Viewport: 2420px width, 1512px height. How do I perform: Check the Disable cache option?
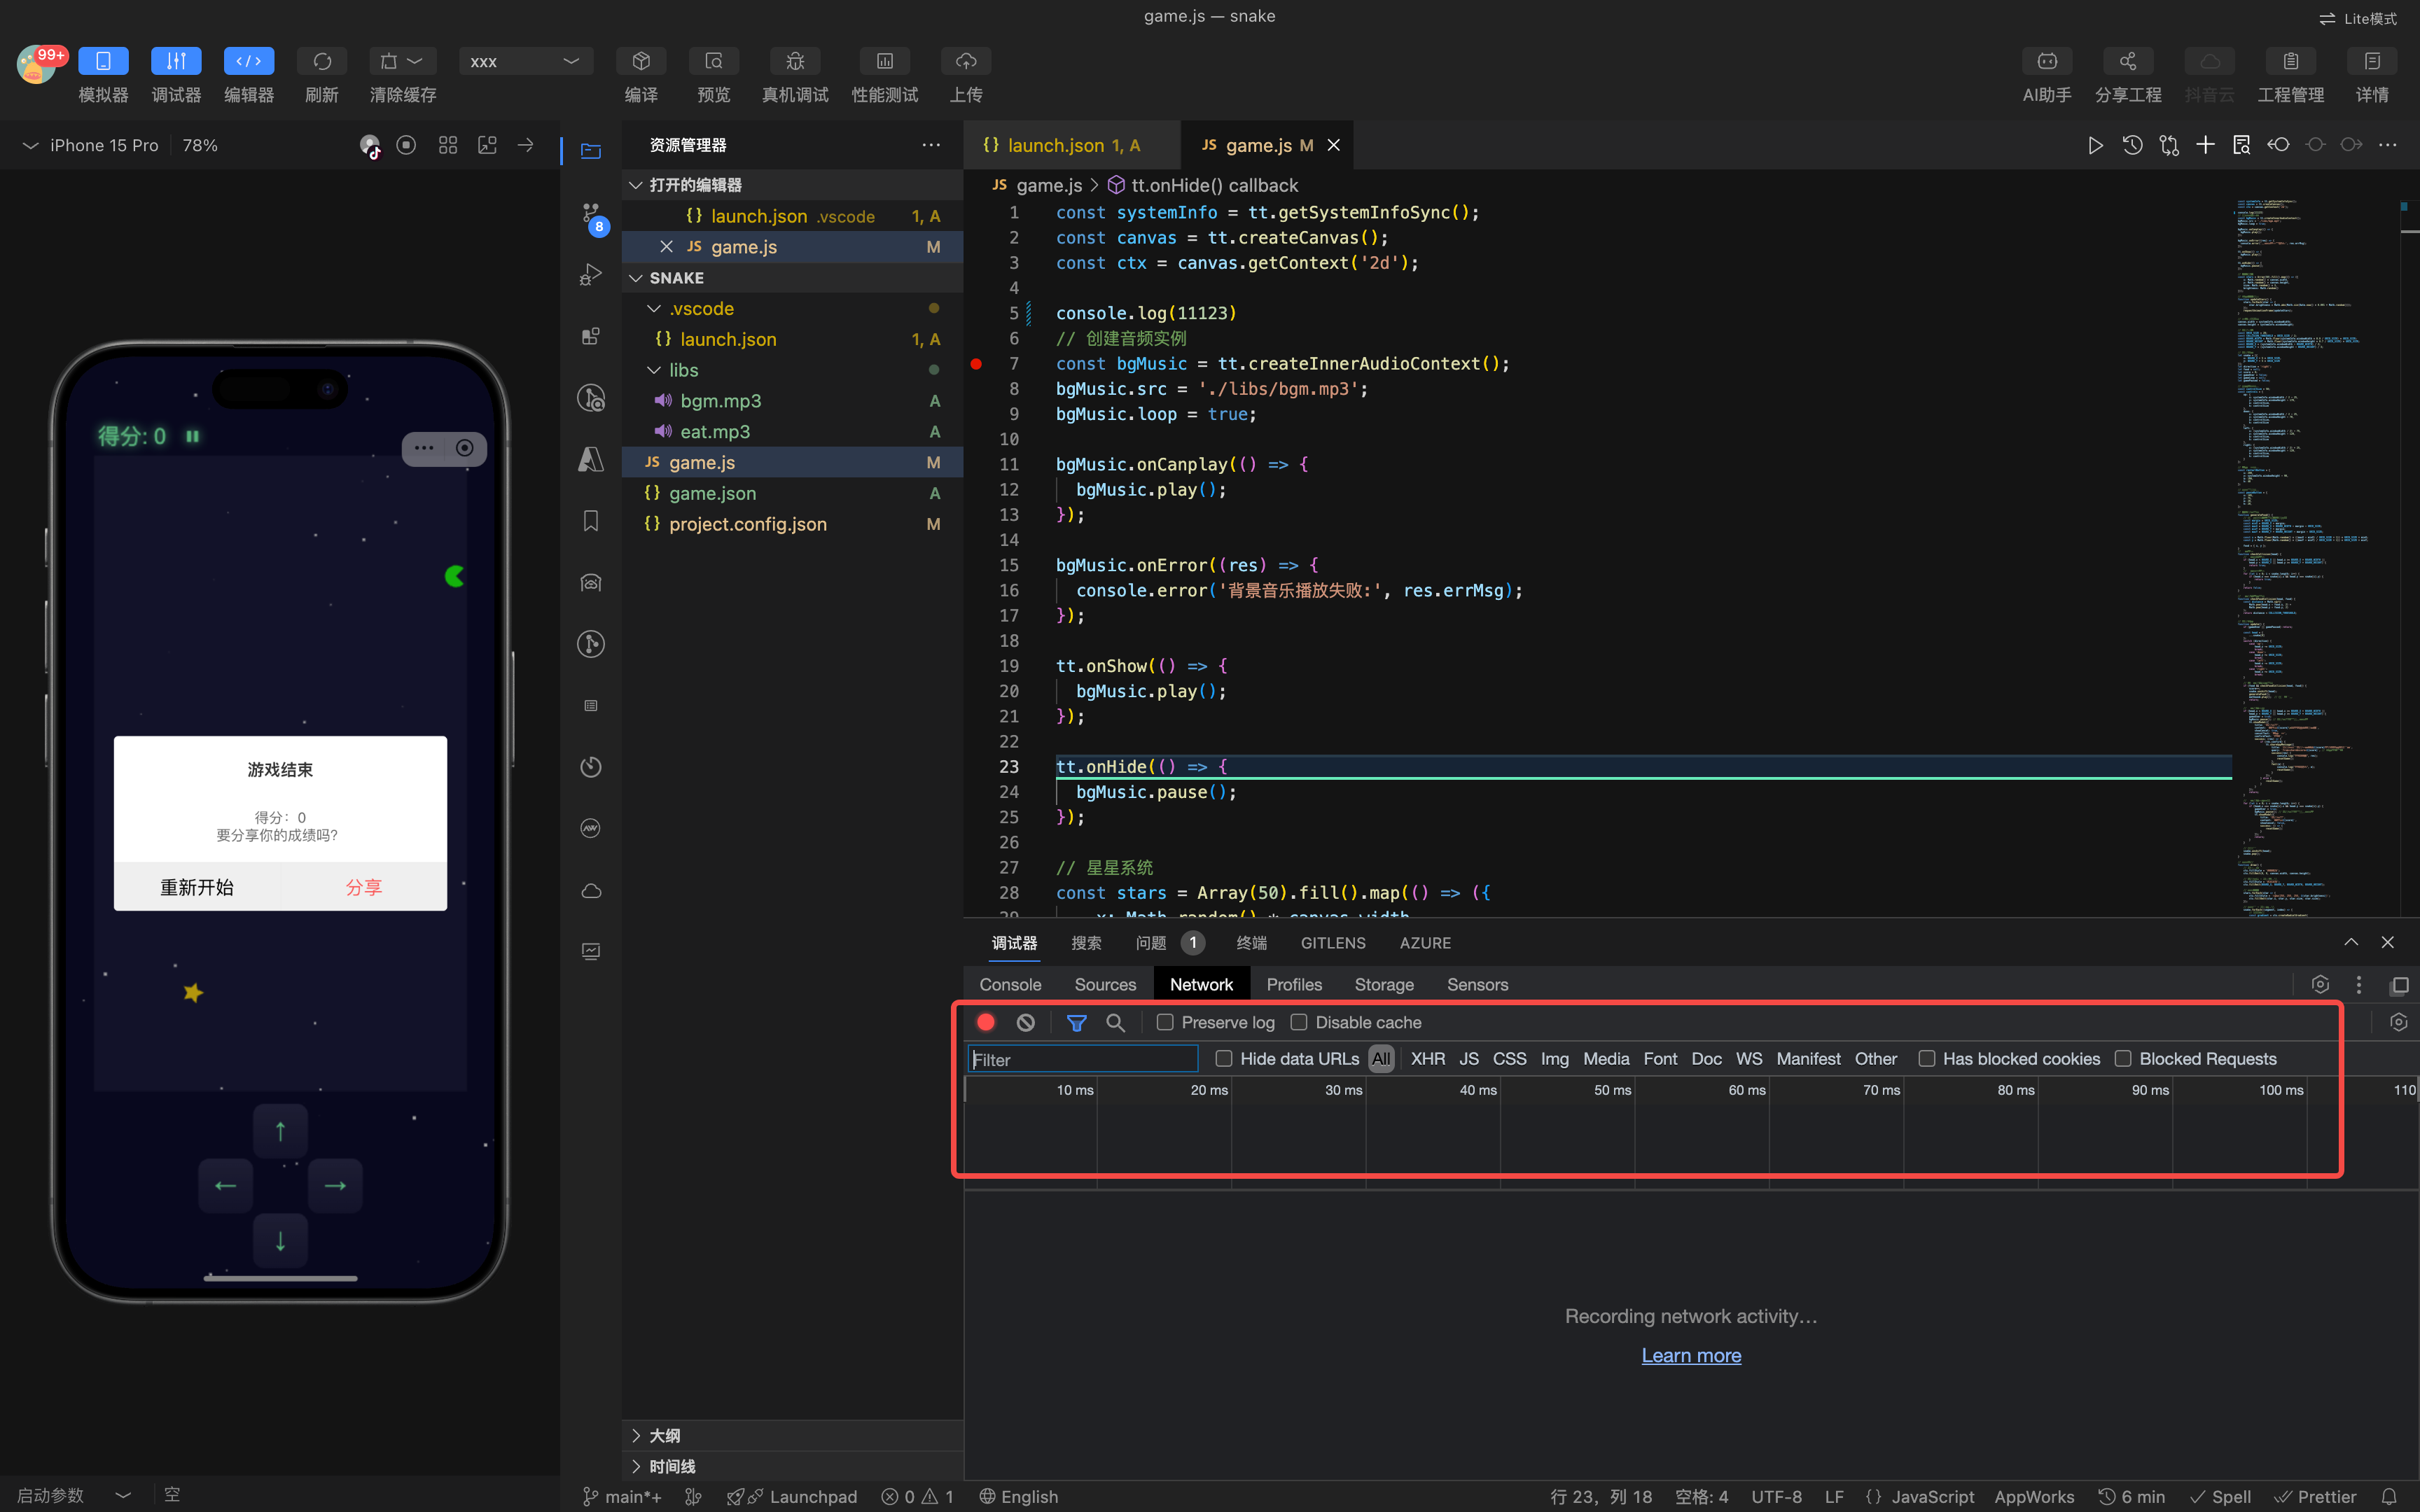(1299, 1022)
